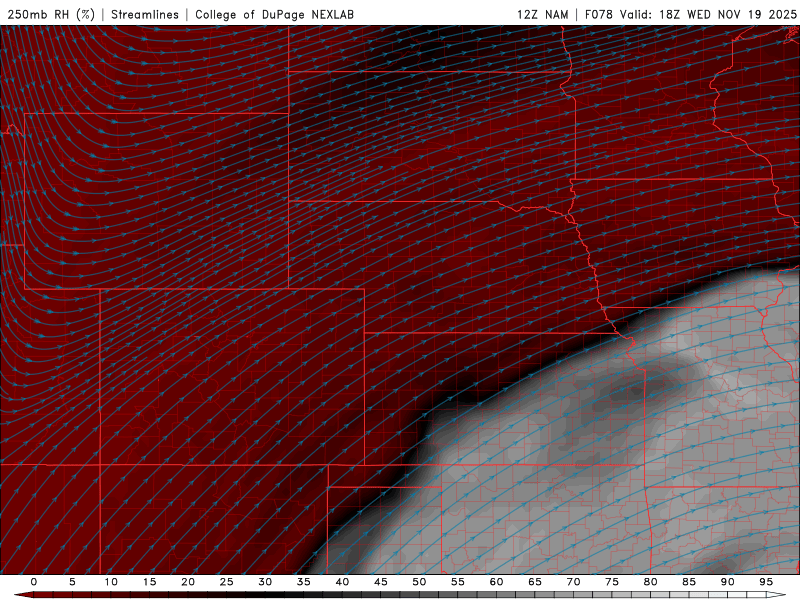This screenshot has height=600, width=800.
Task: Click the color bar label "0"
Action: tap(34, 582)
